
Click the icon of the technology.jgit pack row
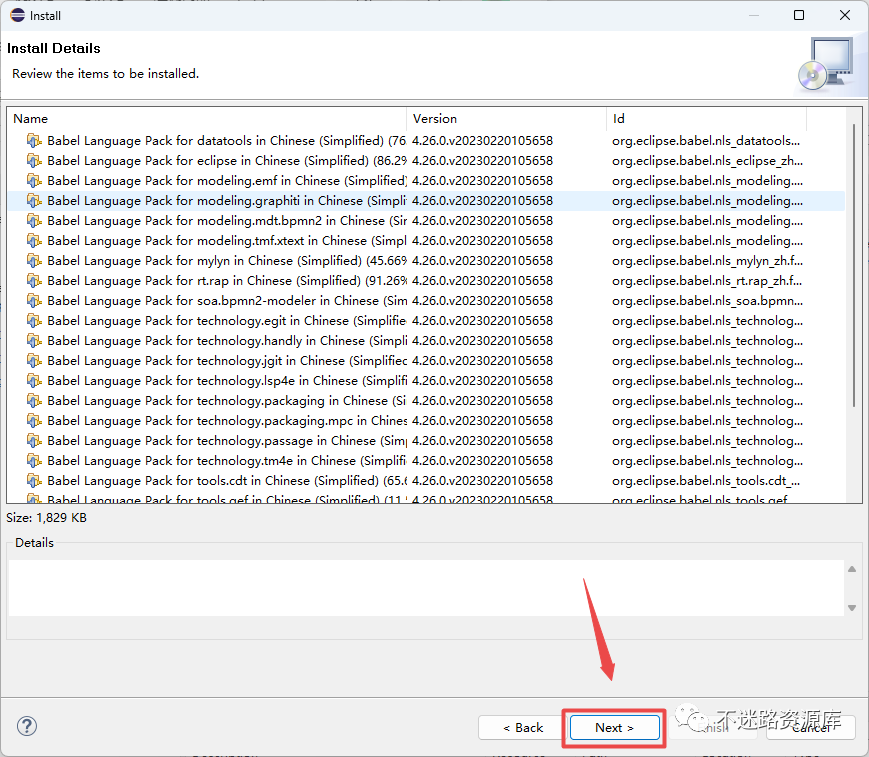click(34, 360)
